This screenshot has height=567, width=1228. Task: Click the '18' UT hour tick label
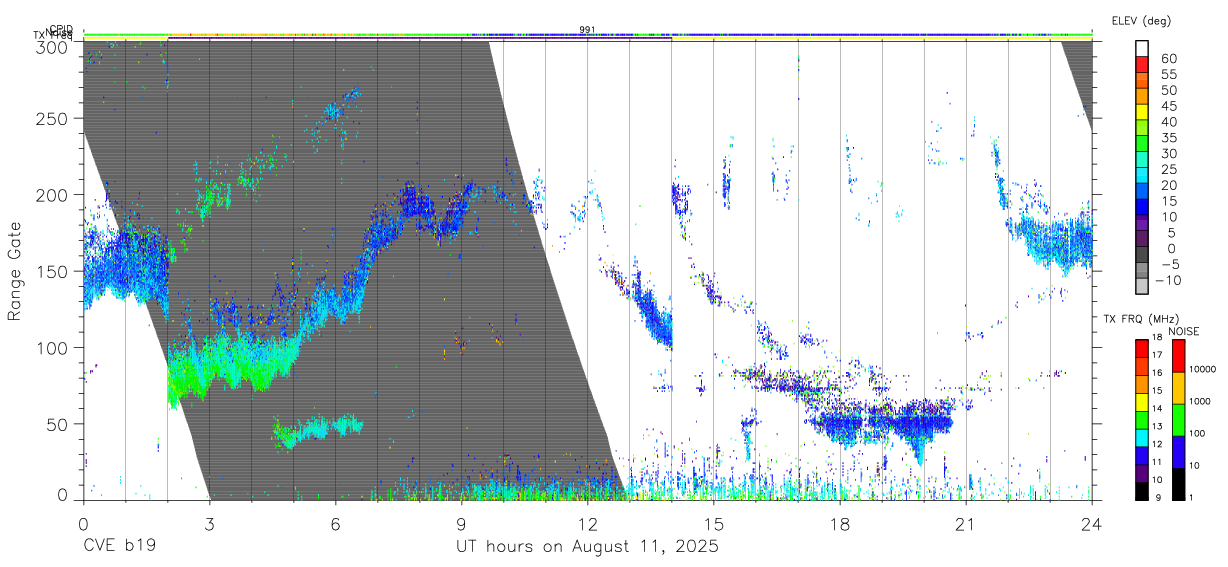click(839, 523)
